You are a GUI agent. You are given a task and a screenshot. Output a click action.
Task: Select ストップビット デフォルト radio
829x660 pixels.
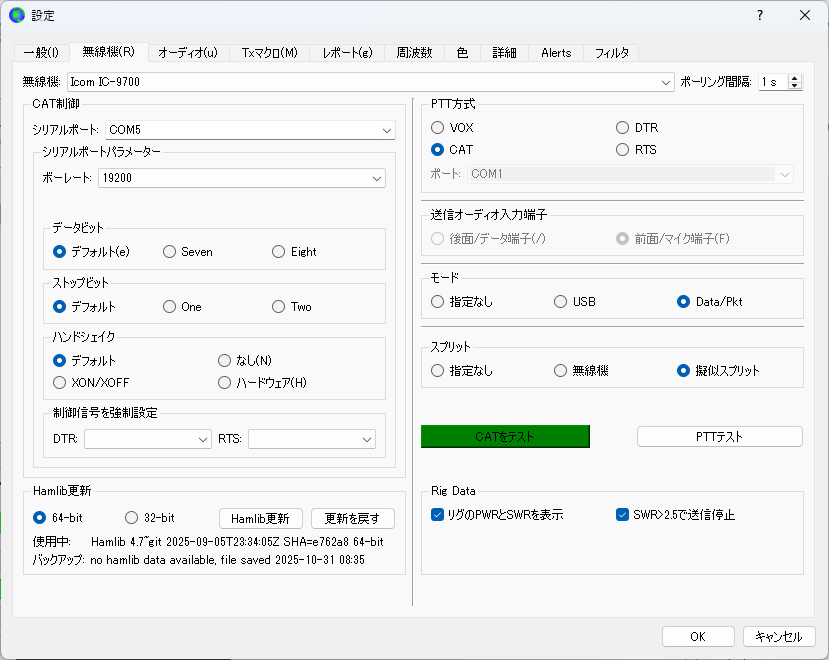point(84,307)
